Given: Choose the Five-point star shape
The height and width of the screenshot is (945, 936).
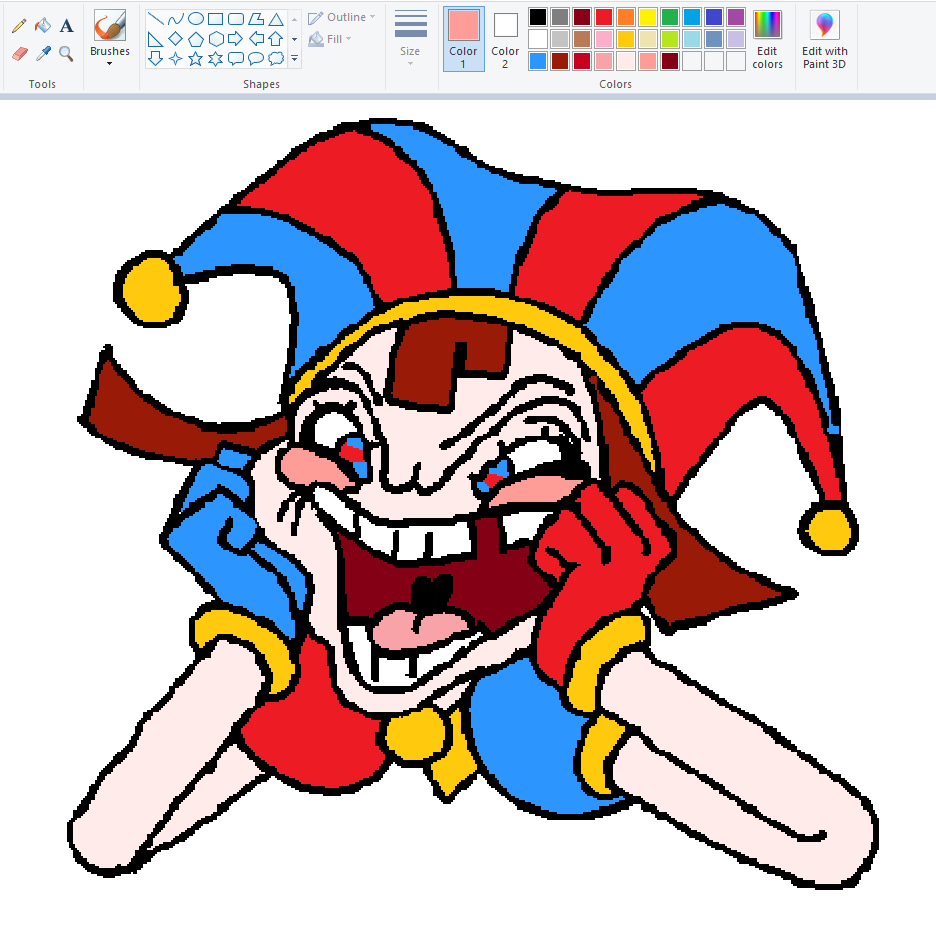Looking at the screenshot, I should (x=195, y=58).
